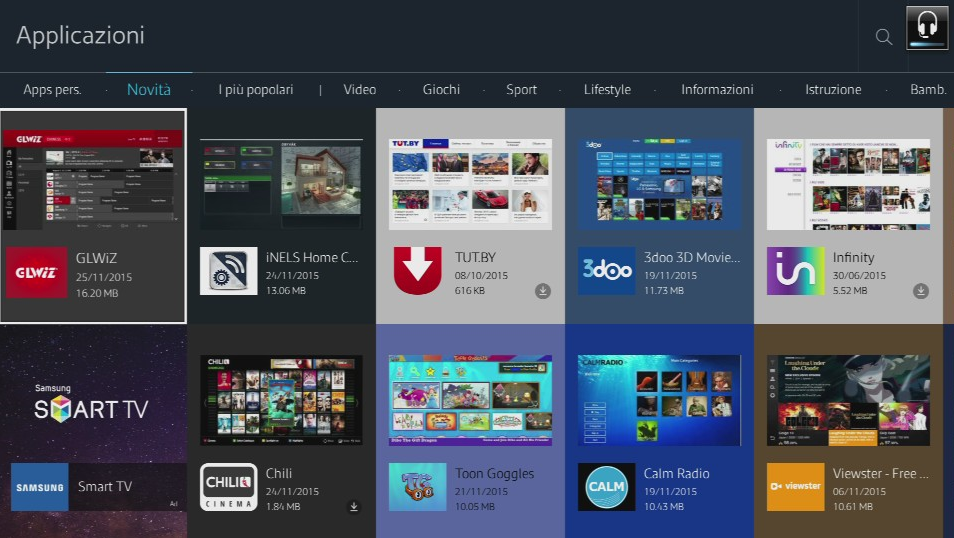The image size is (954, 538).
Task: Open the Bamb. category tab
Action: [x=928, y=89]
